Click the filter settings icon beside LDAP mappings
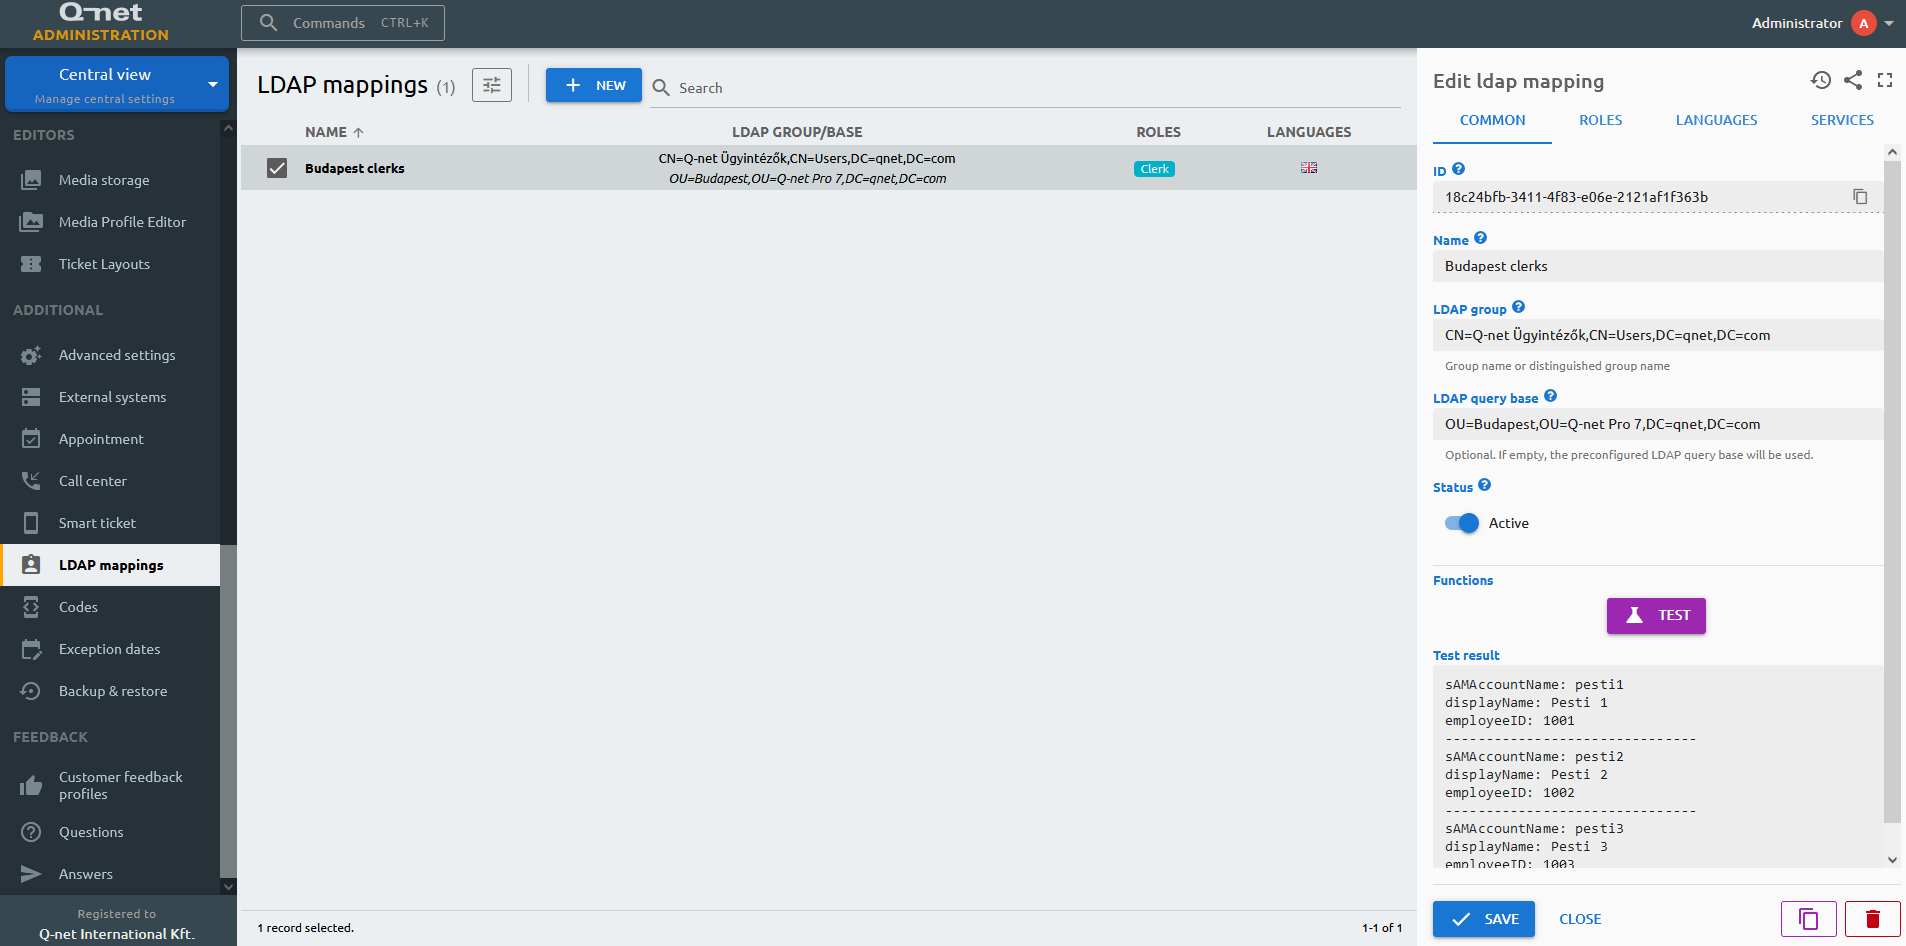Viewport: 1906px width, 946px height. click(x=492, y=85)
